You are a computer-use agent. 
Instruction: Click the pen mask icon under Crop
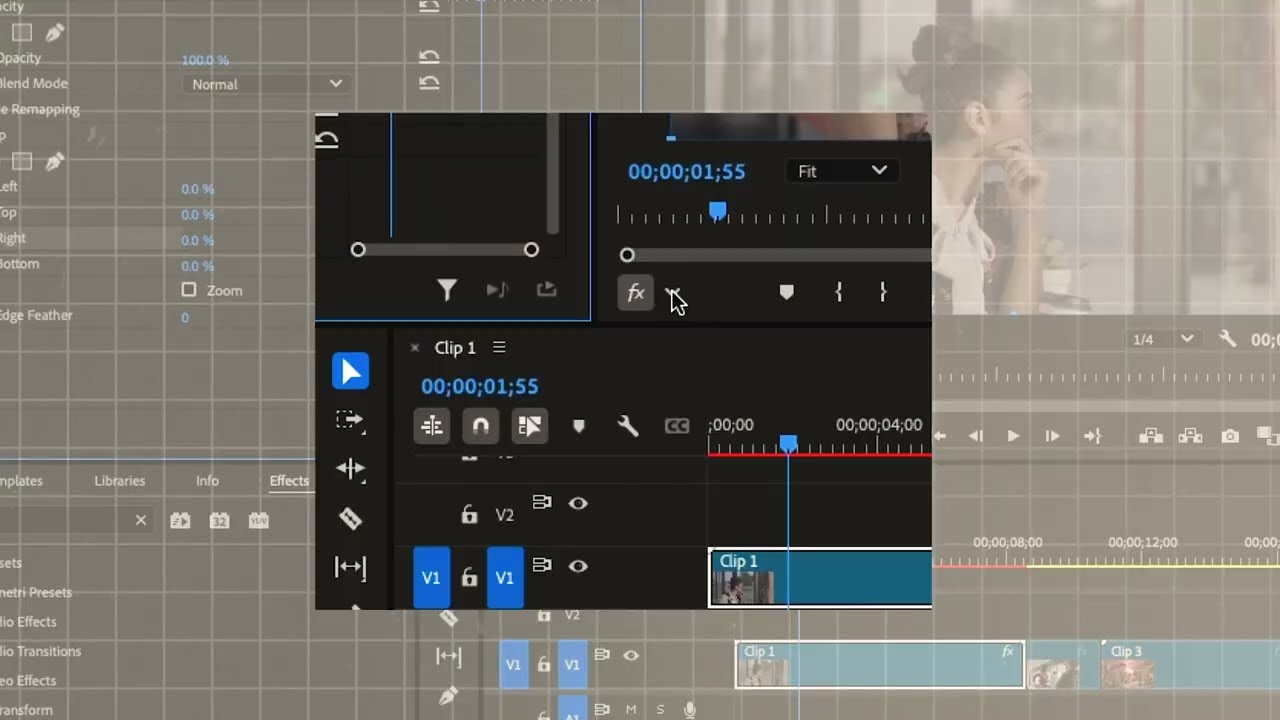[55, 161]
